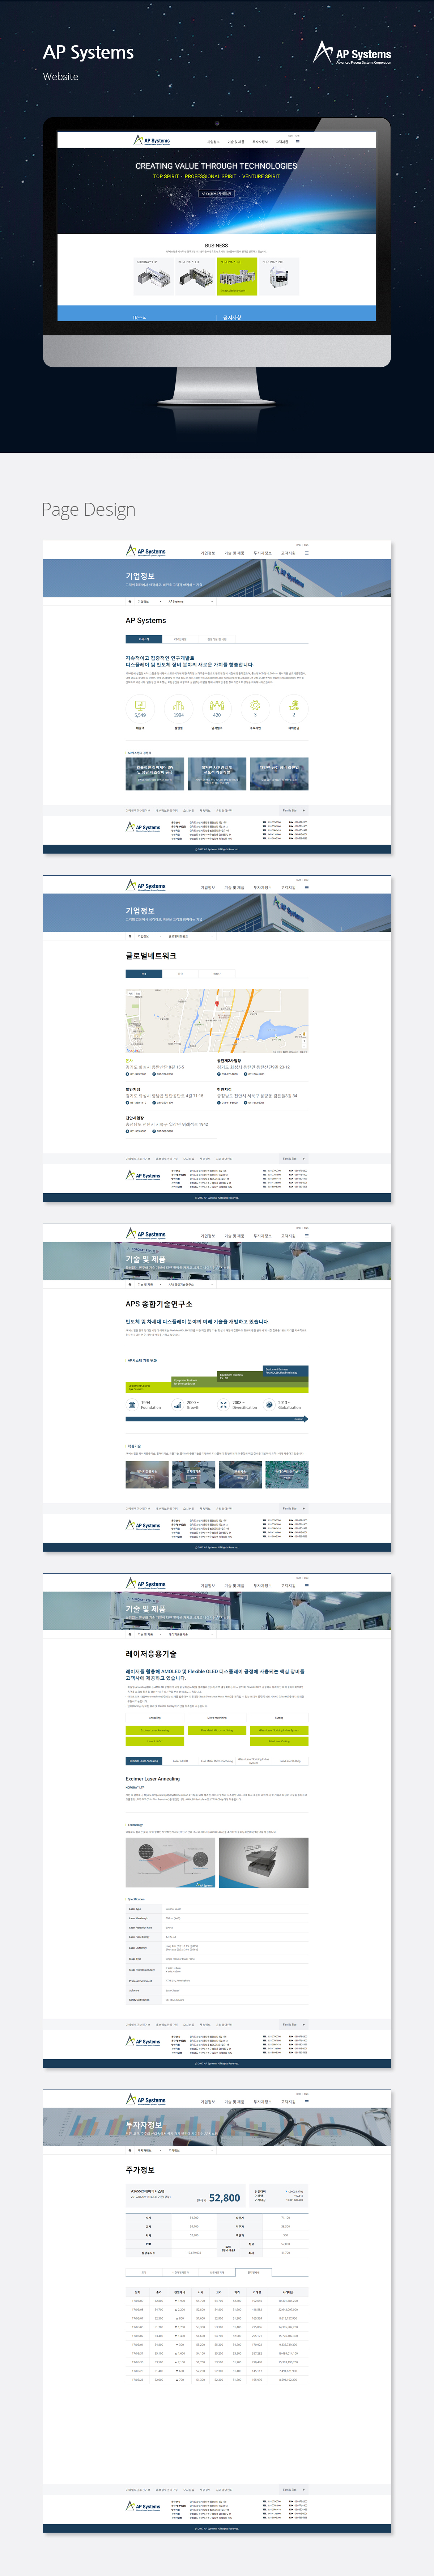Click home icon in 주가정보 page breadcrumb
The image size is (434, 2576).
click(x=129, y=2150)
